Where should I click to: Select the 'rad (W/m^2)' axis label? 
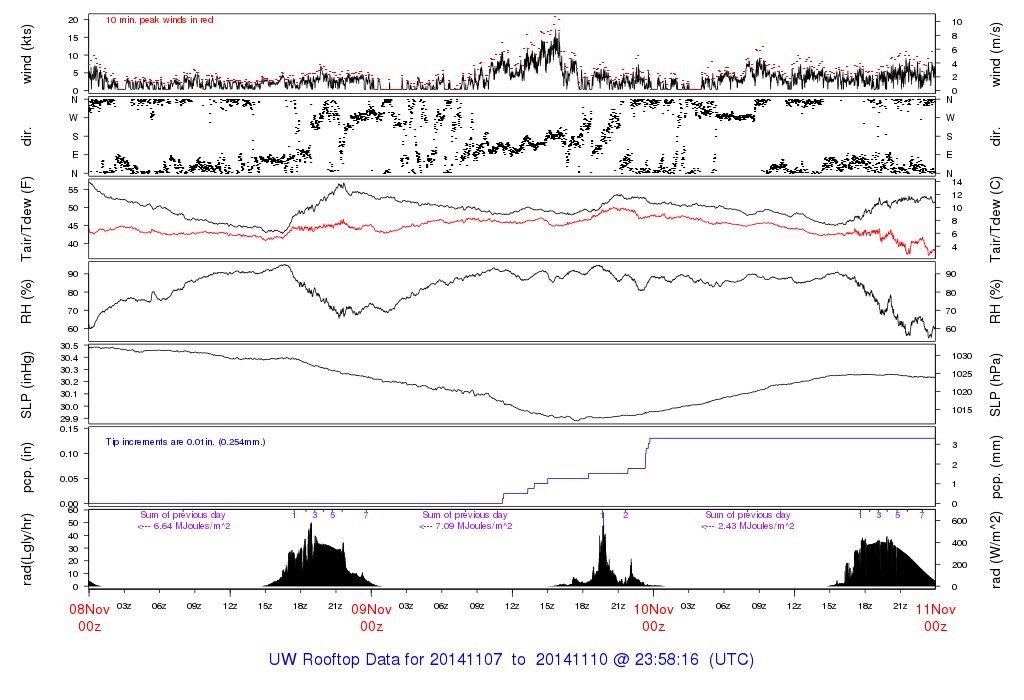[995, 549]
